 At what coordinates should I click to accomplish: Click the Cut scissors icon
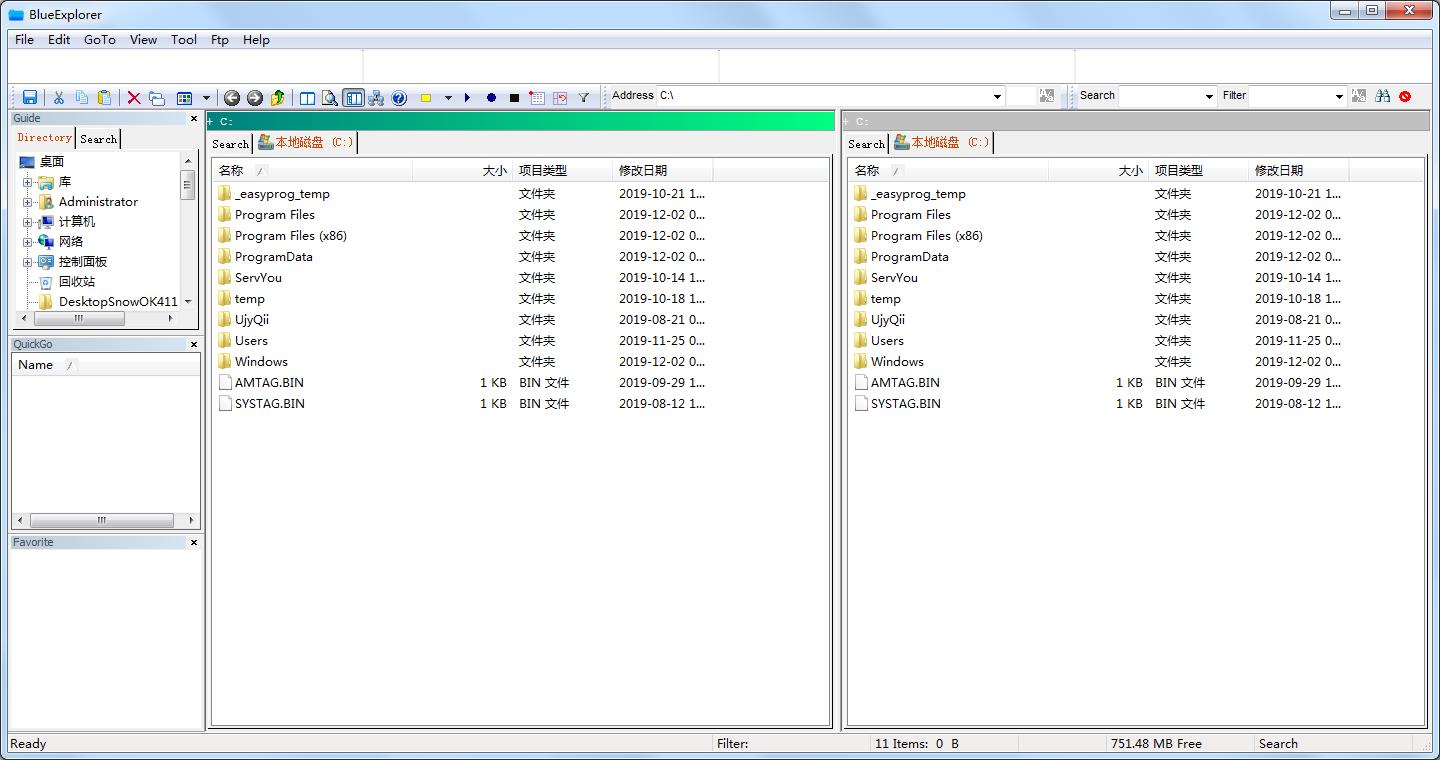[x=58, y=97]
